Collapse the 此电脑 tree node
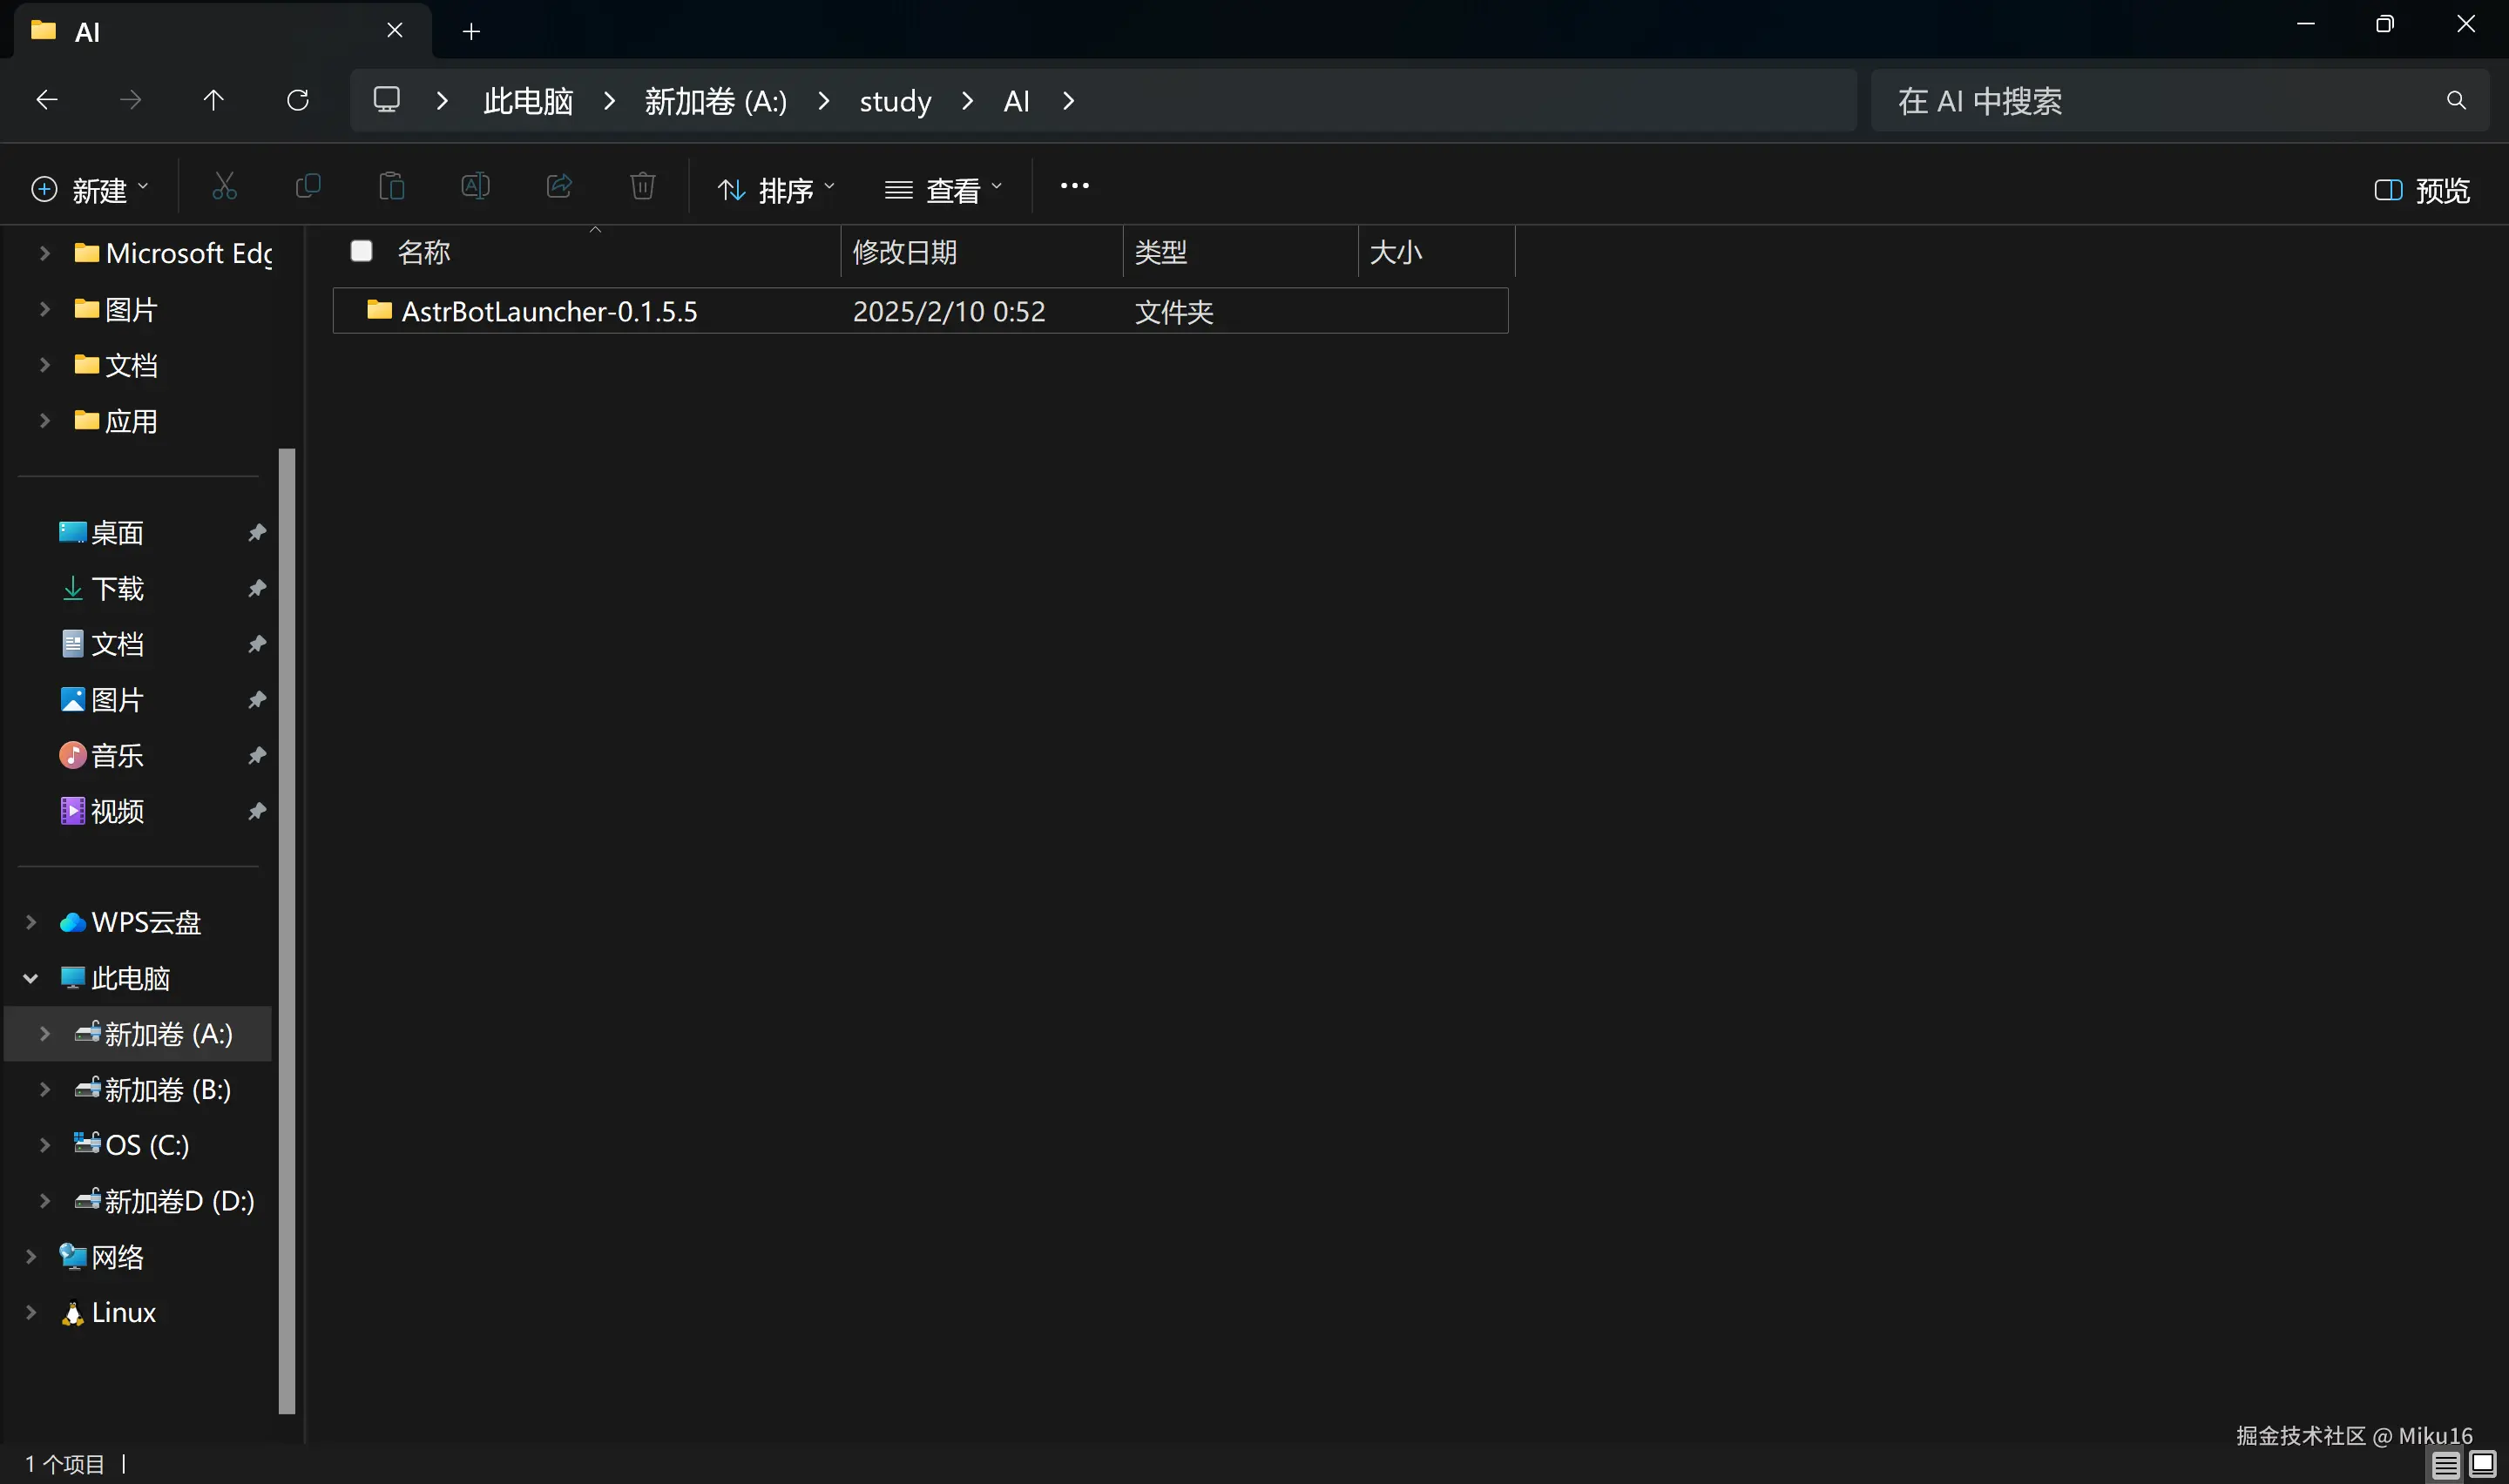This screenshot has width=2509, height=1484. [x=31, y=978]
